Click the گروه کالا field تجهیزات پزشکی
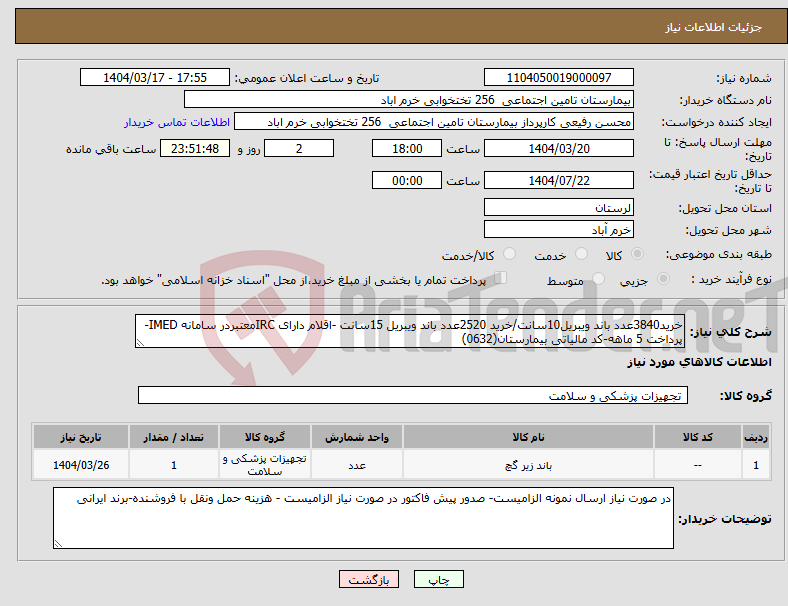Viewport: 788px width, 606px height. click(413, 395)
